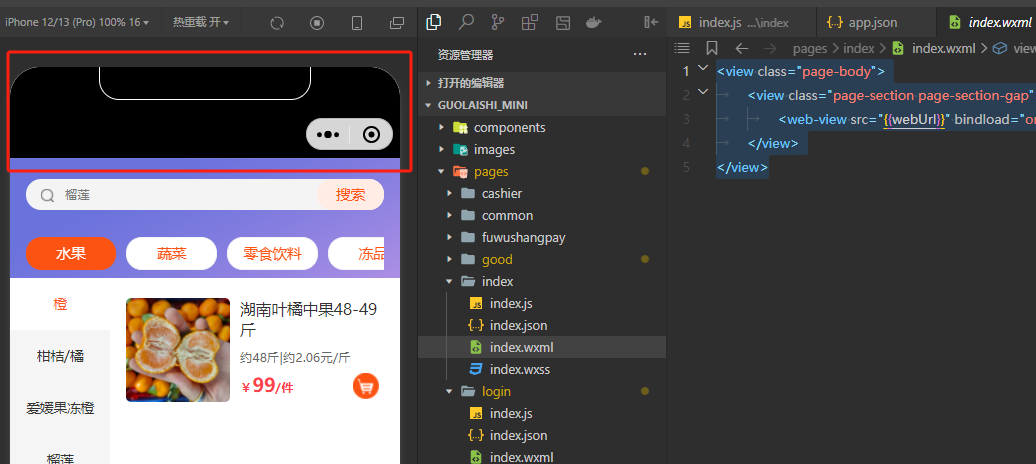Click the pages breadcrumb segment

click(x=810, y=48)
